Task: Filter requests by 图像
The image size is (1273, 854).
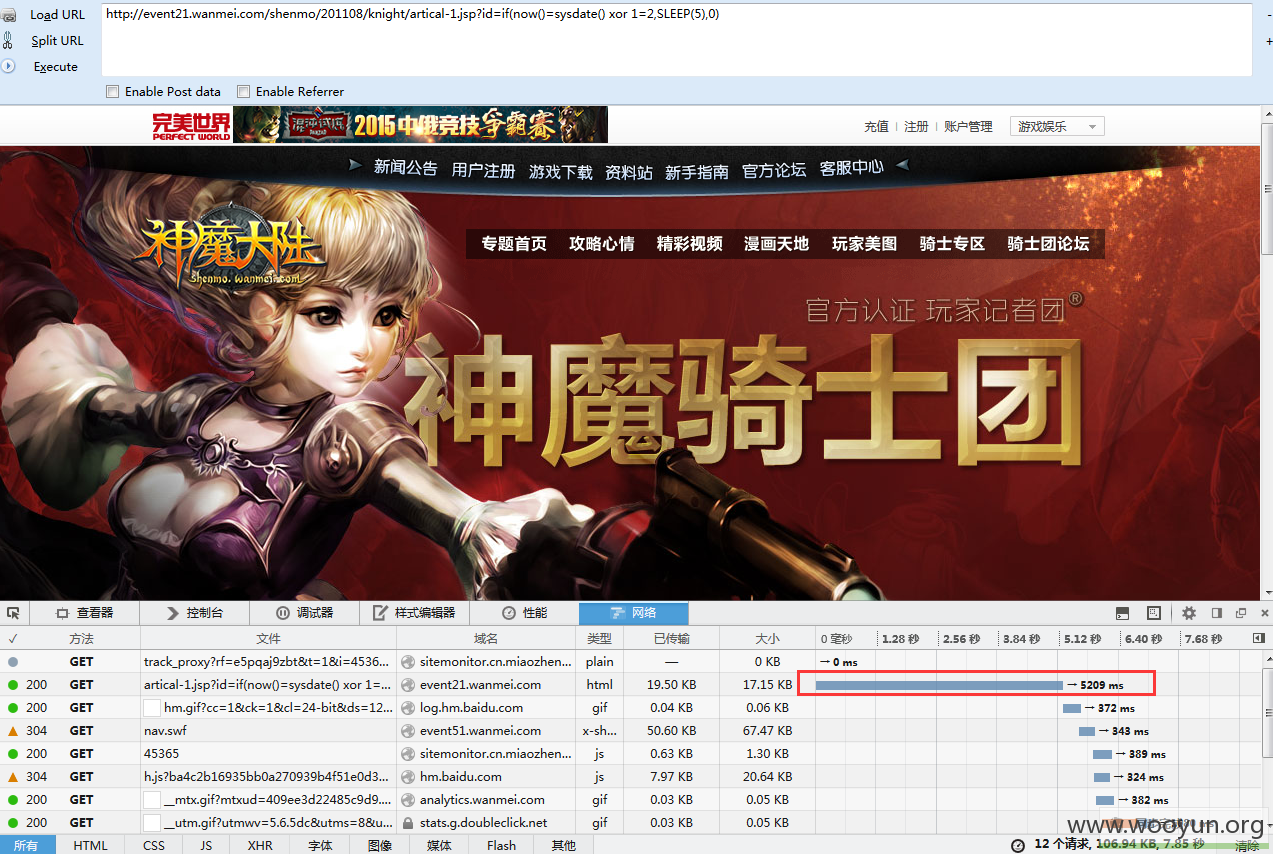Action: [380, 846]
